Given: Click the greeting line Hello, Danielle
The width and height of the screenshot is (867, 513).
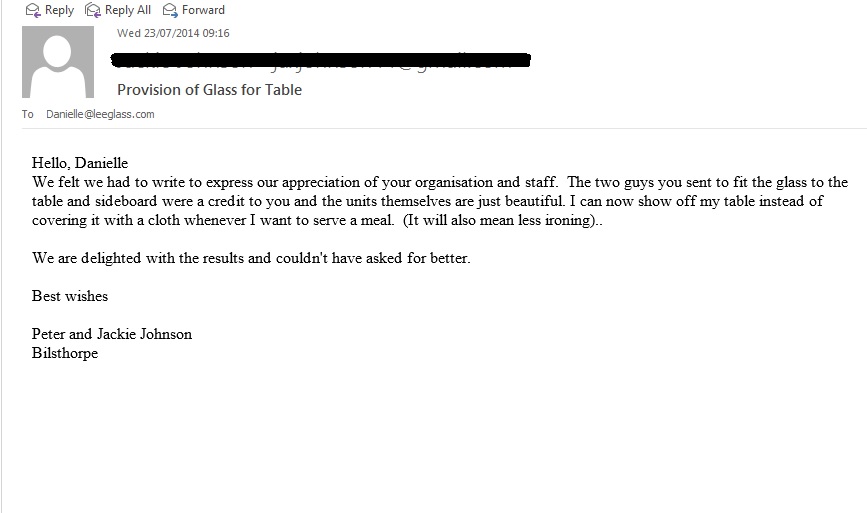Looking at the screenshot, I should (x=80, y=164).
